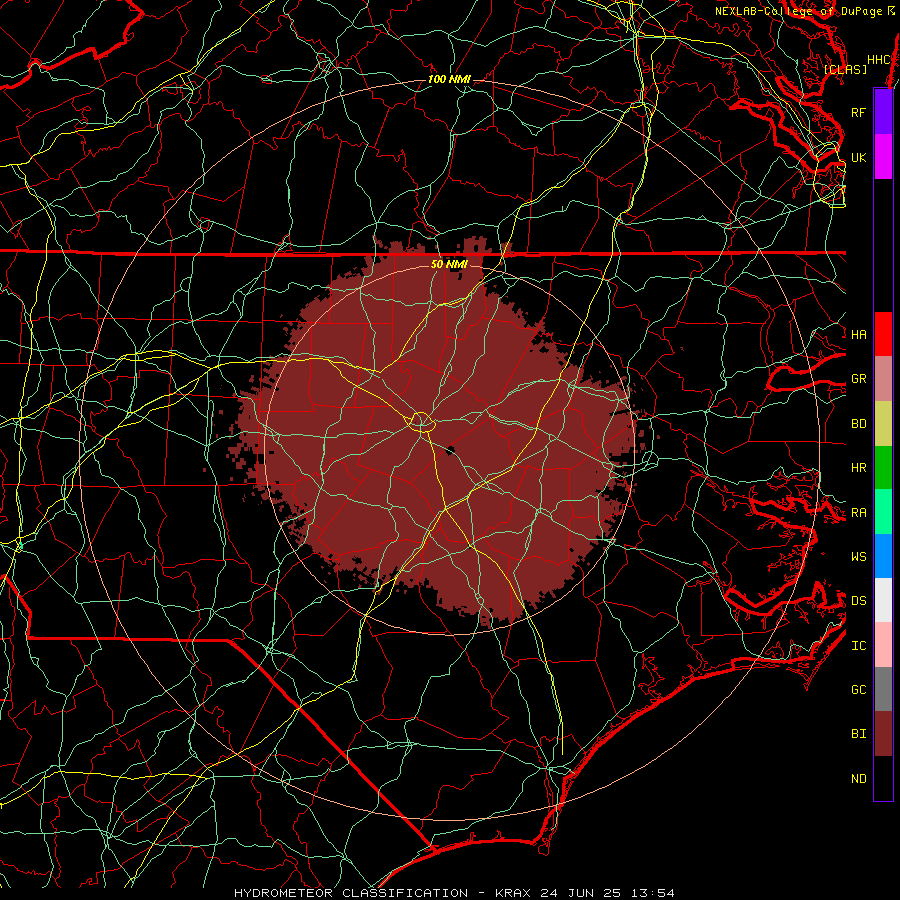Click the GC legend label
Image resolution: width=900 pixels, height=900 pixels.
click(859, 689)
